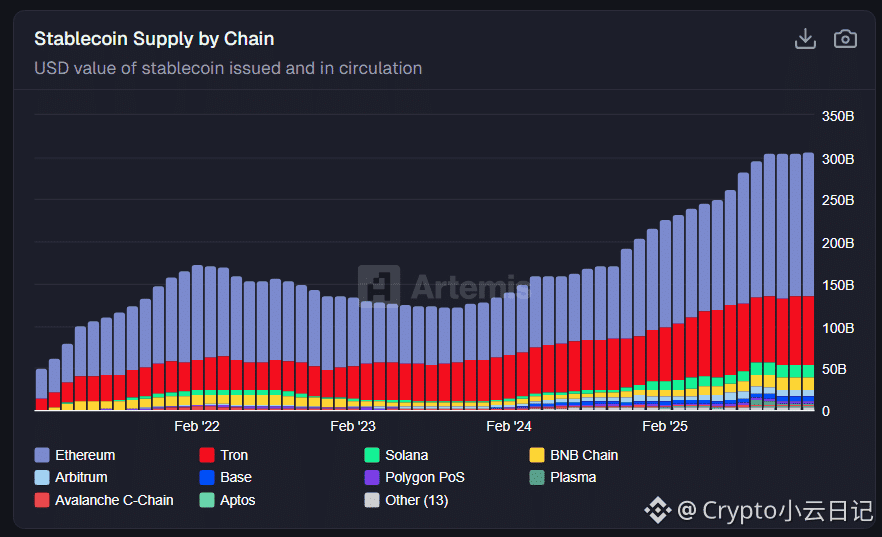Click the rightmost tallest chart bar
882x537 pixels.
(808, 281)
